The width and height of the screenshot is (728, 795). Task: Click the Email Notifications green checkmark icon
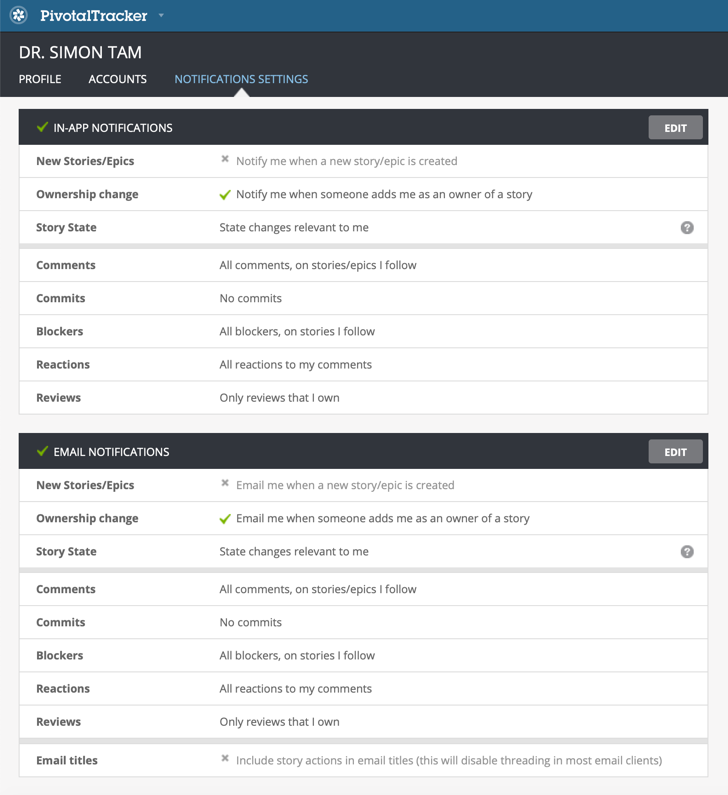click(x=42, y=452)
